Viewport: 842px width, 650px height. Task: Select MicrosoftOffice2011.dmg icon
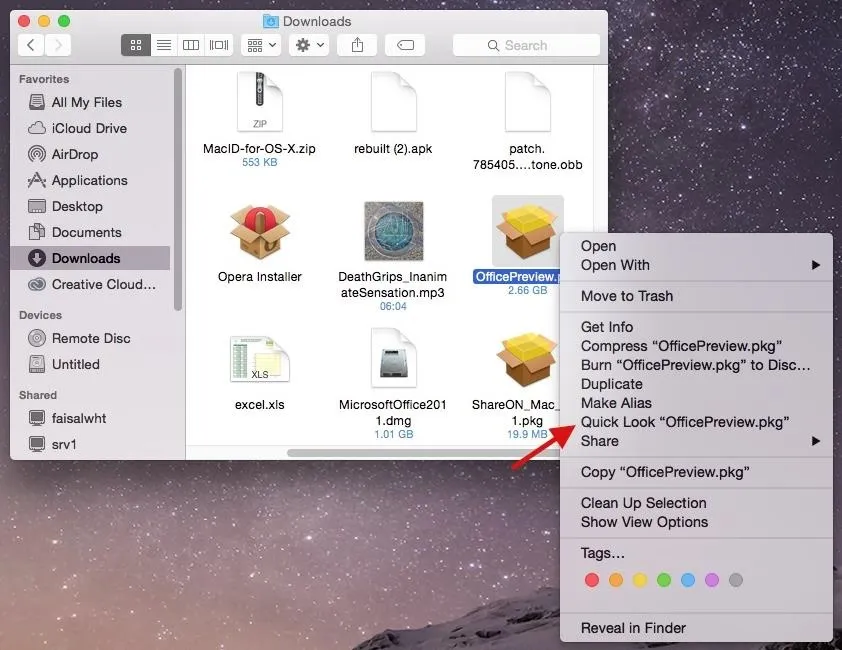click(x=394, y=358)
